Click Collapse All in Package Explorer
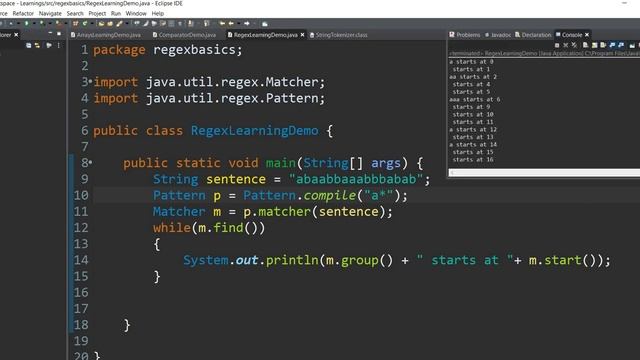The image size is (640, 360). 28,45
